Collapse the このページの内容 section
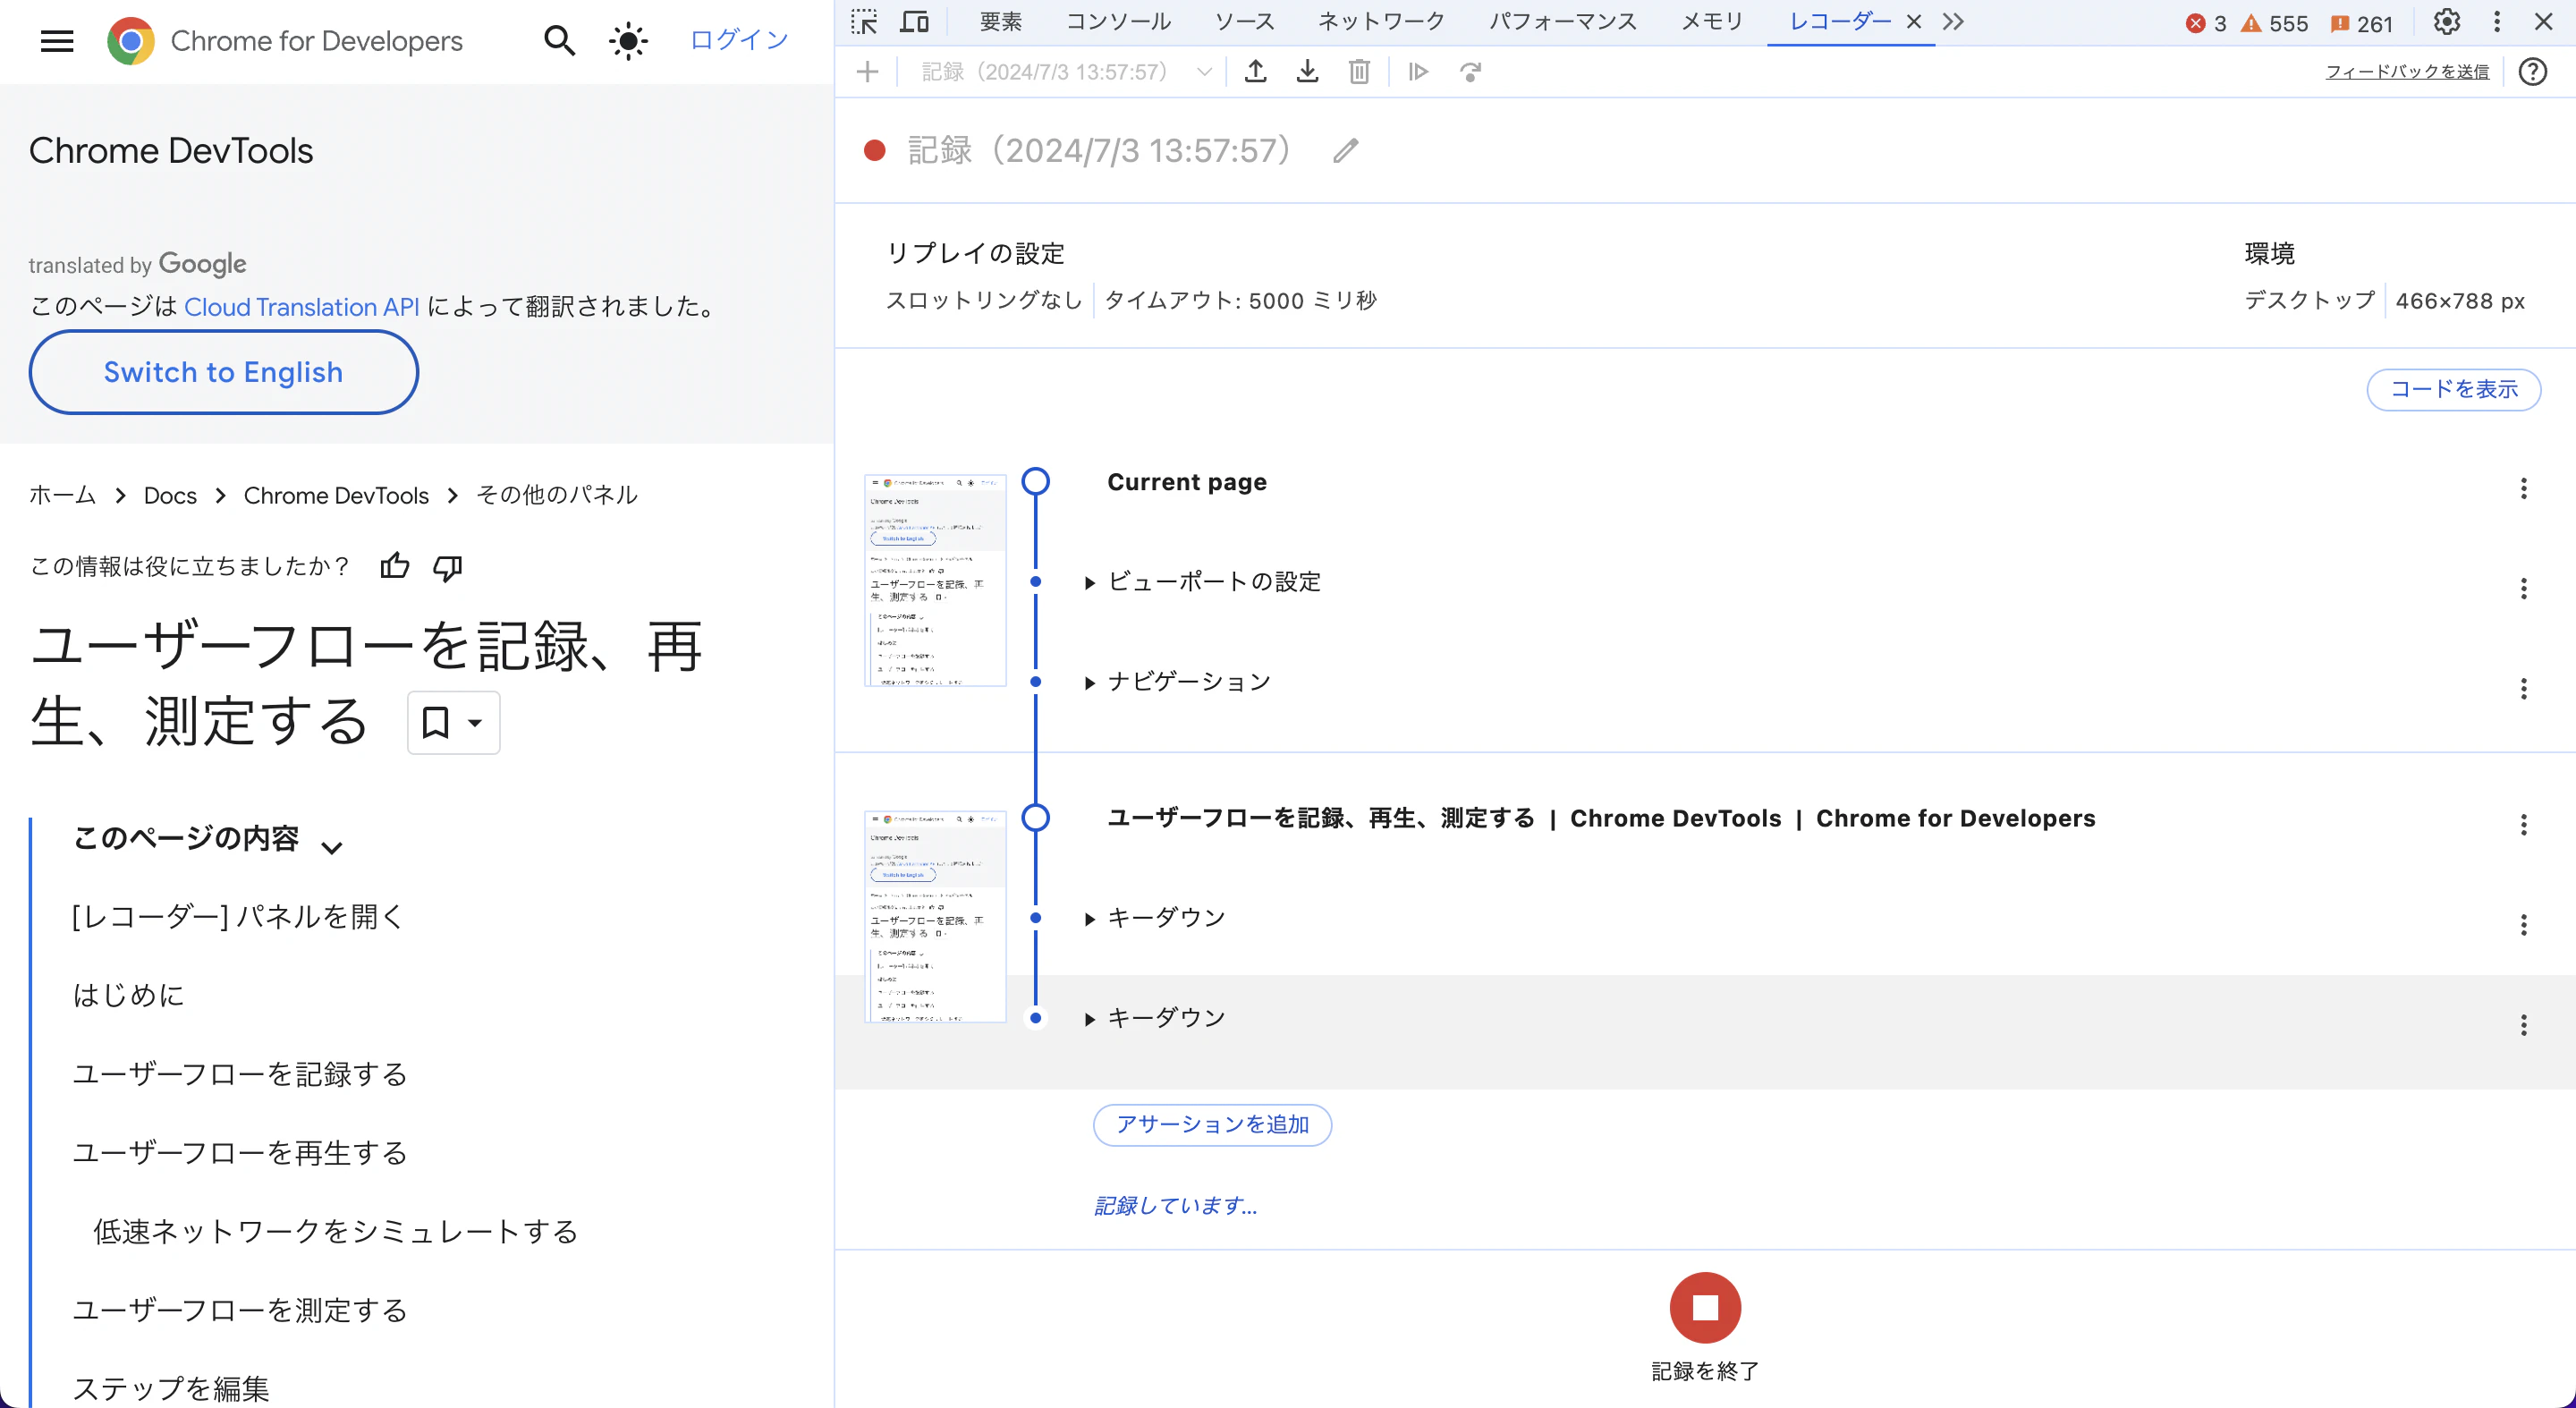The width and height of the screenshot is (2576, 1408). coord(332,847)
